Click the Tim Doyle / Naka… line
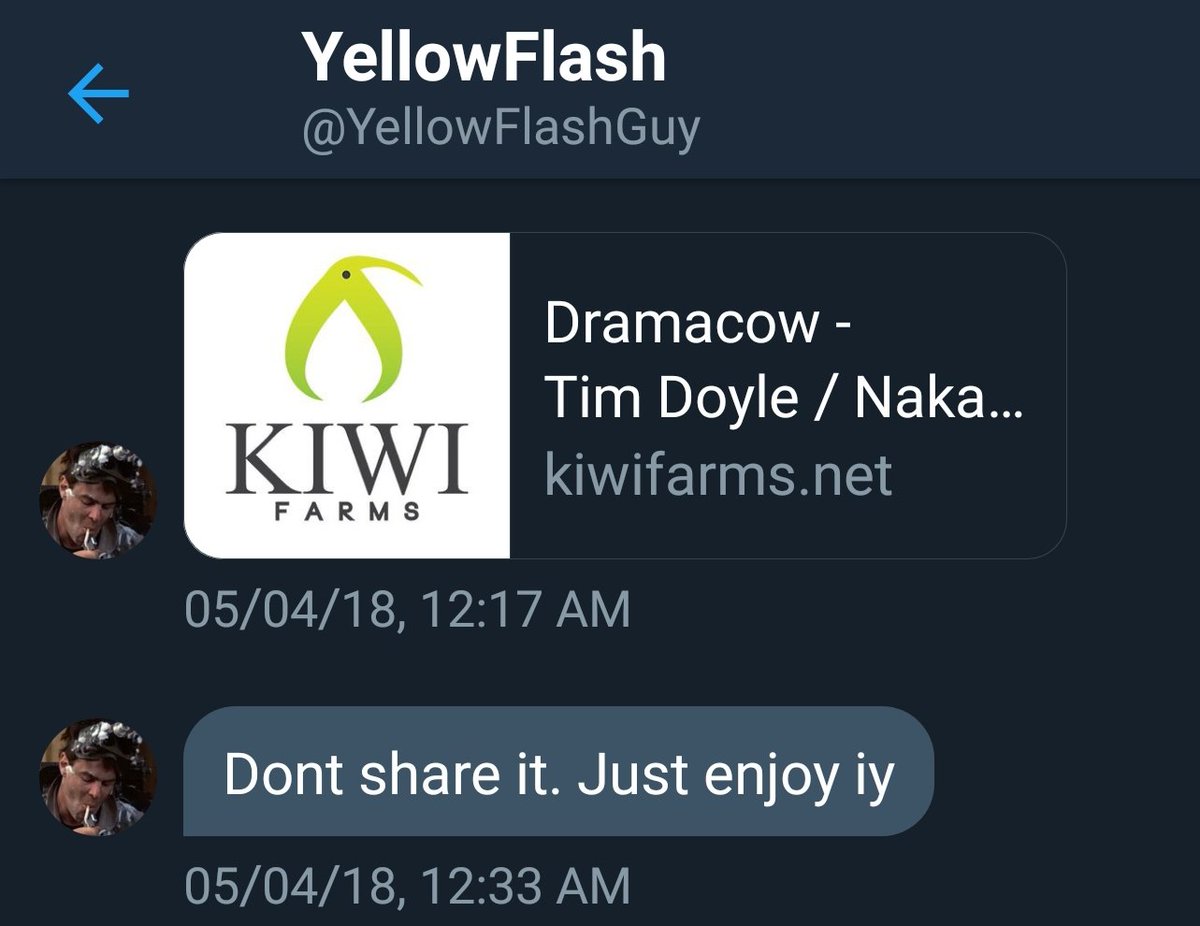1200x926 pixels. coord(784,398)
